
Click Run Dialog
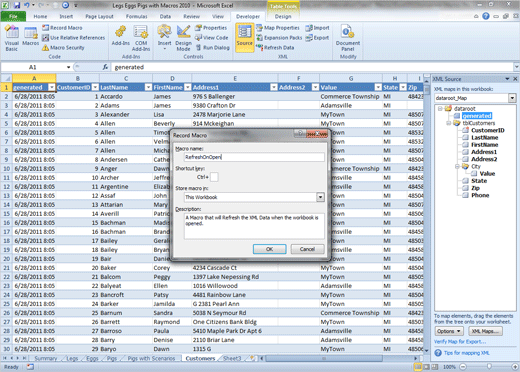[213, 48]
